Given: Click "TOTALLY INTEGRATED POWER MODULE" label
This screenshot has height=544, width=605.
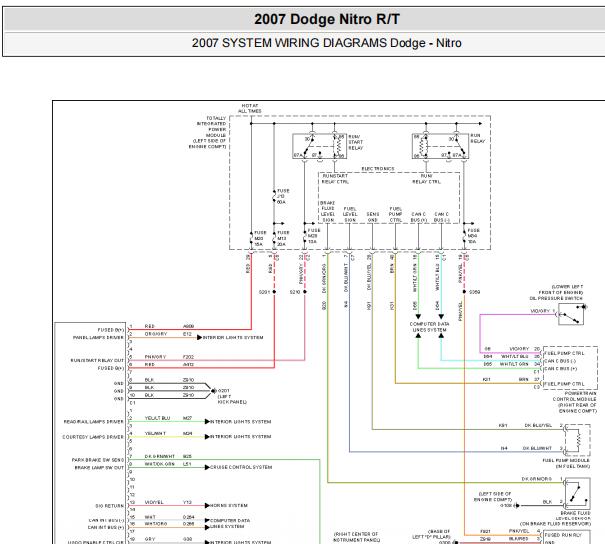Looking at the screenshot, I should [x=211, y=127].
